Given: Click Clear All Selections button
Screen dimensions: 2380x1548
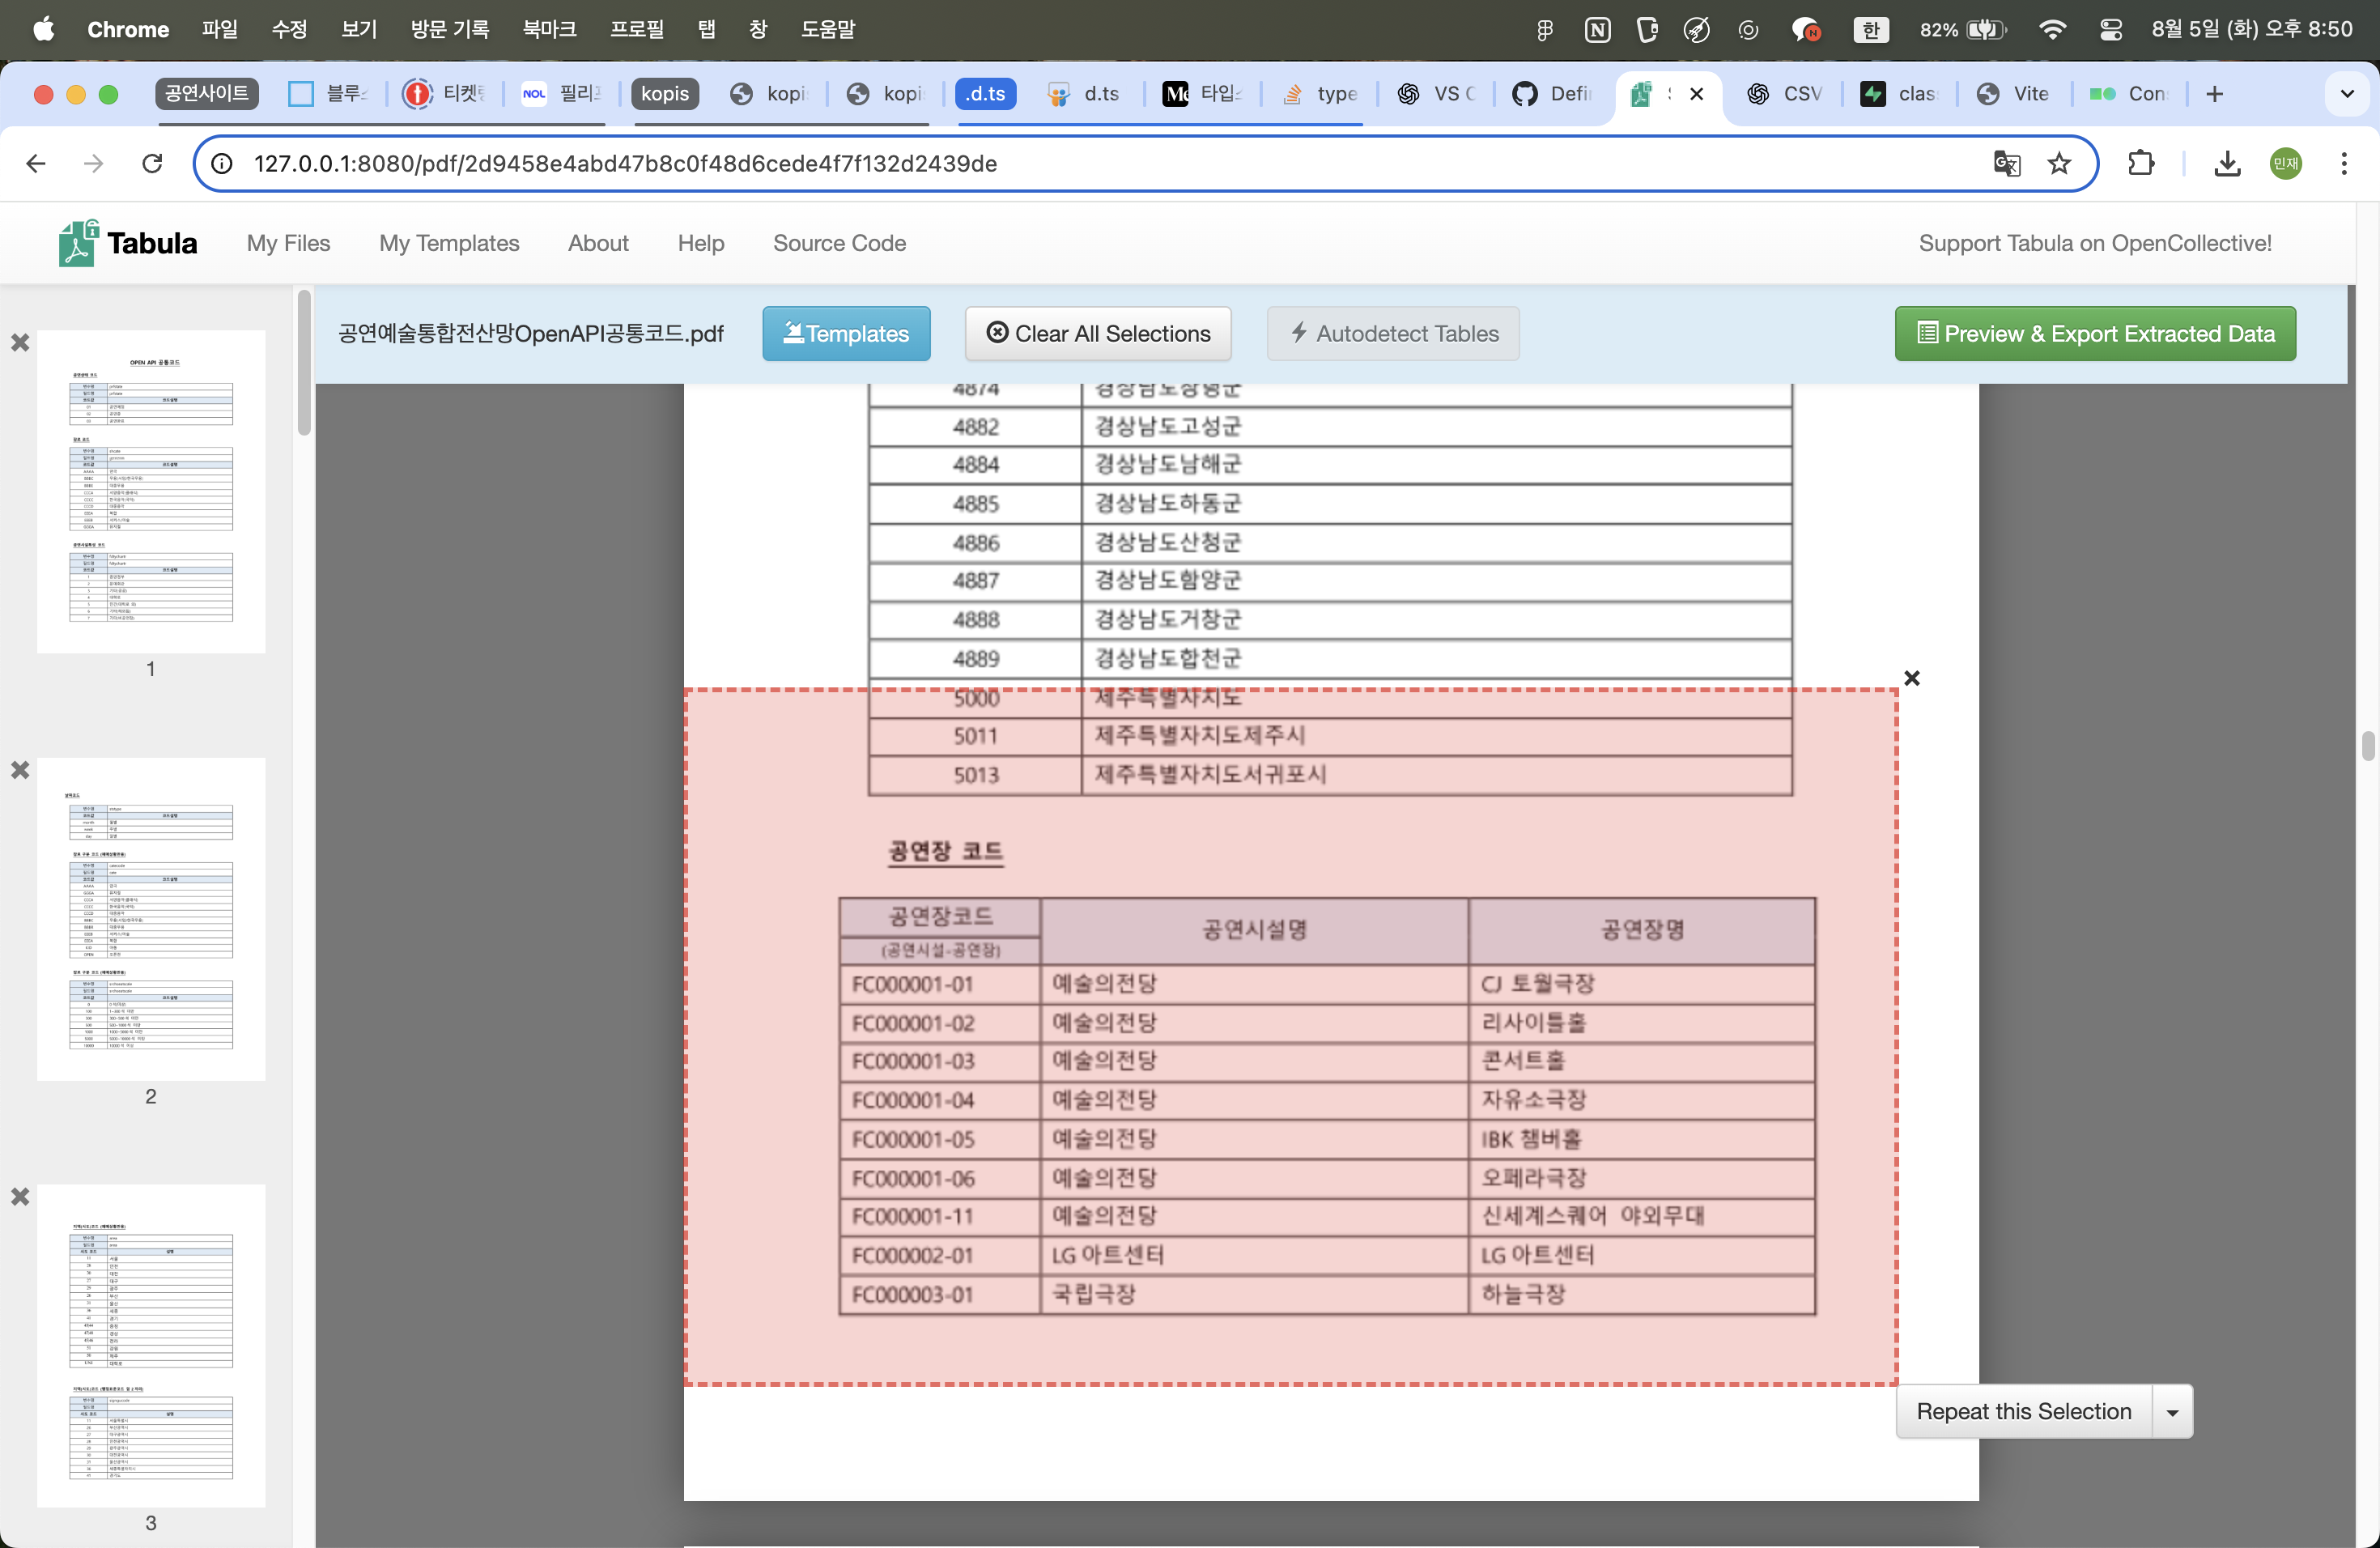Looking at the screenshot, I should (1097, 334).
